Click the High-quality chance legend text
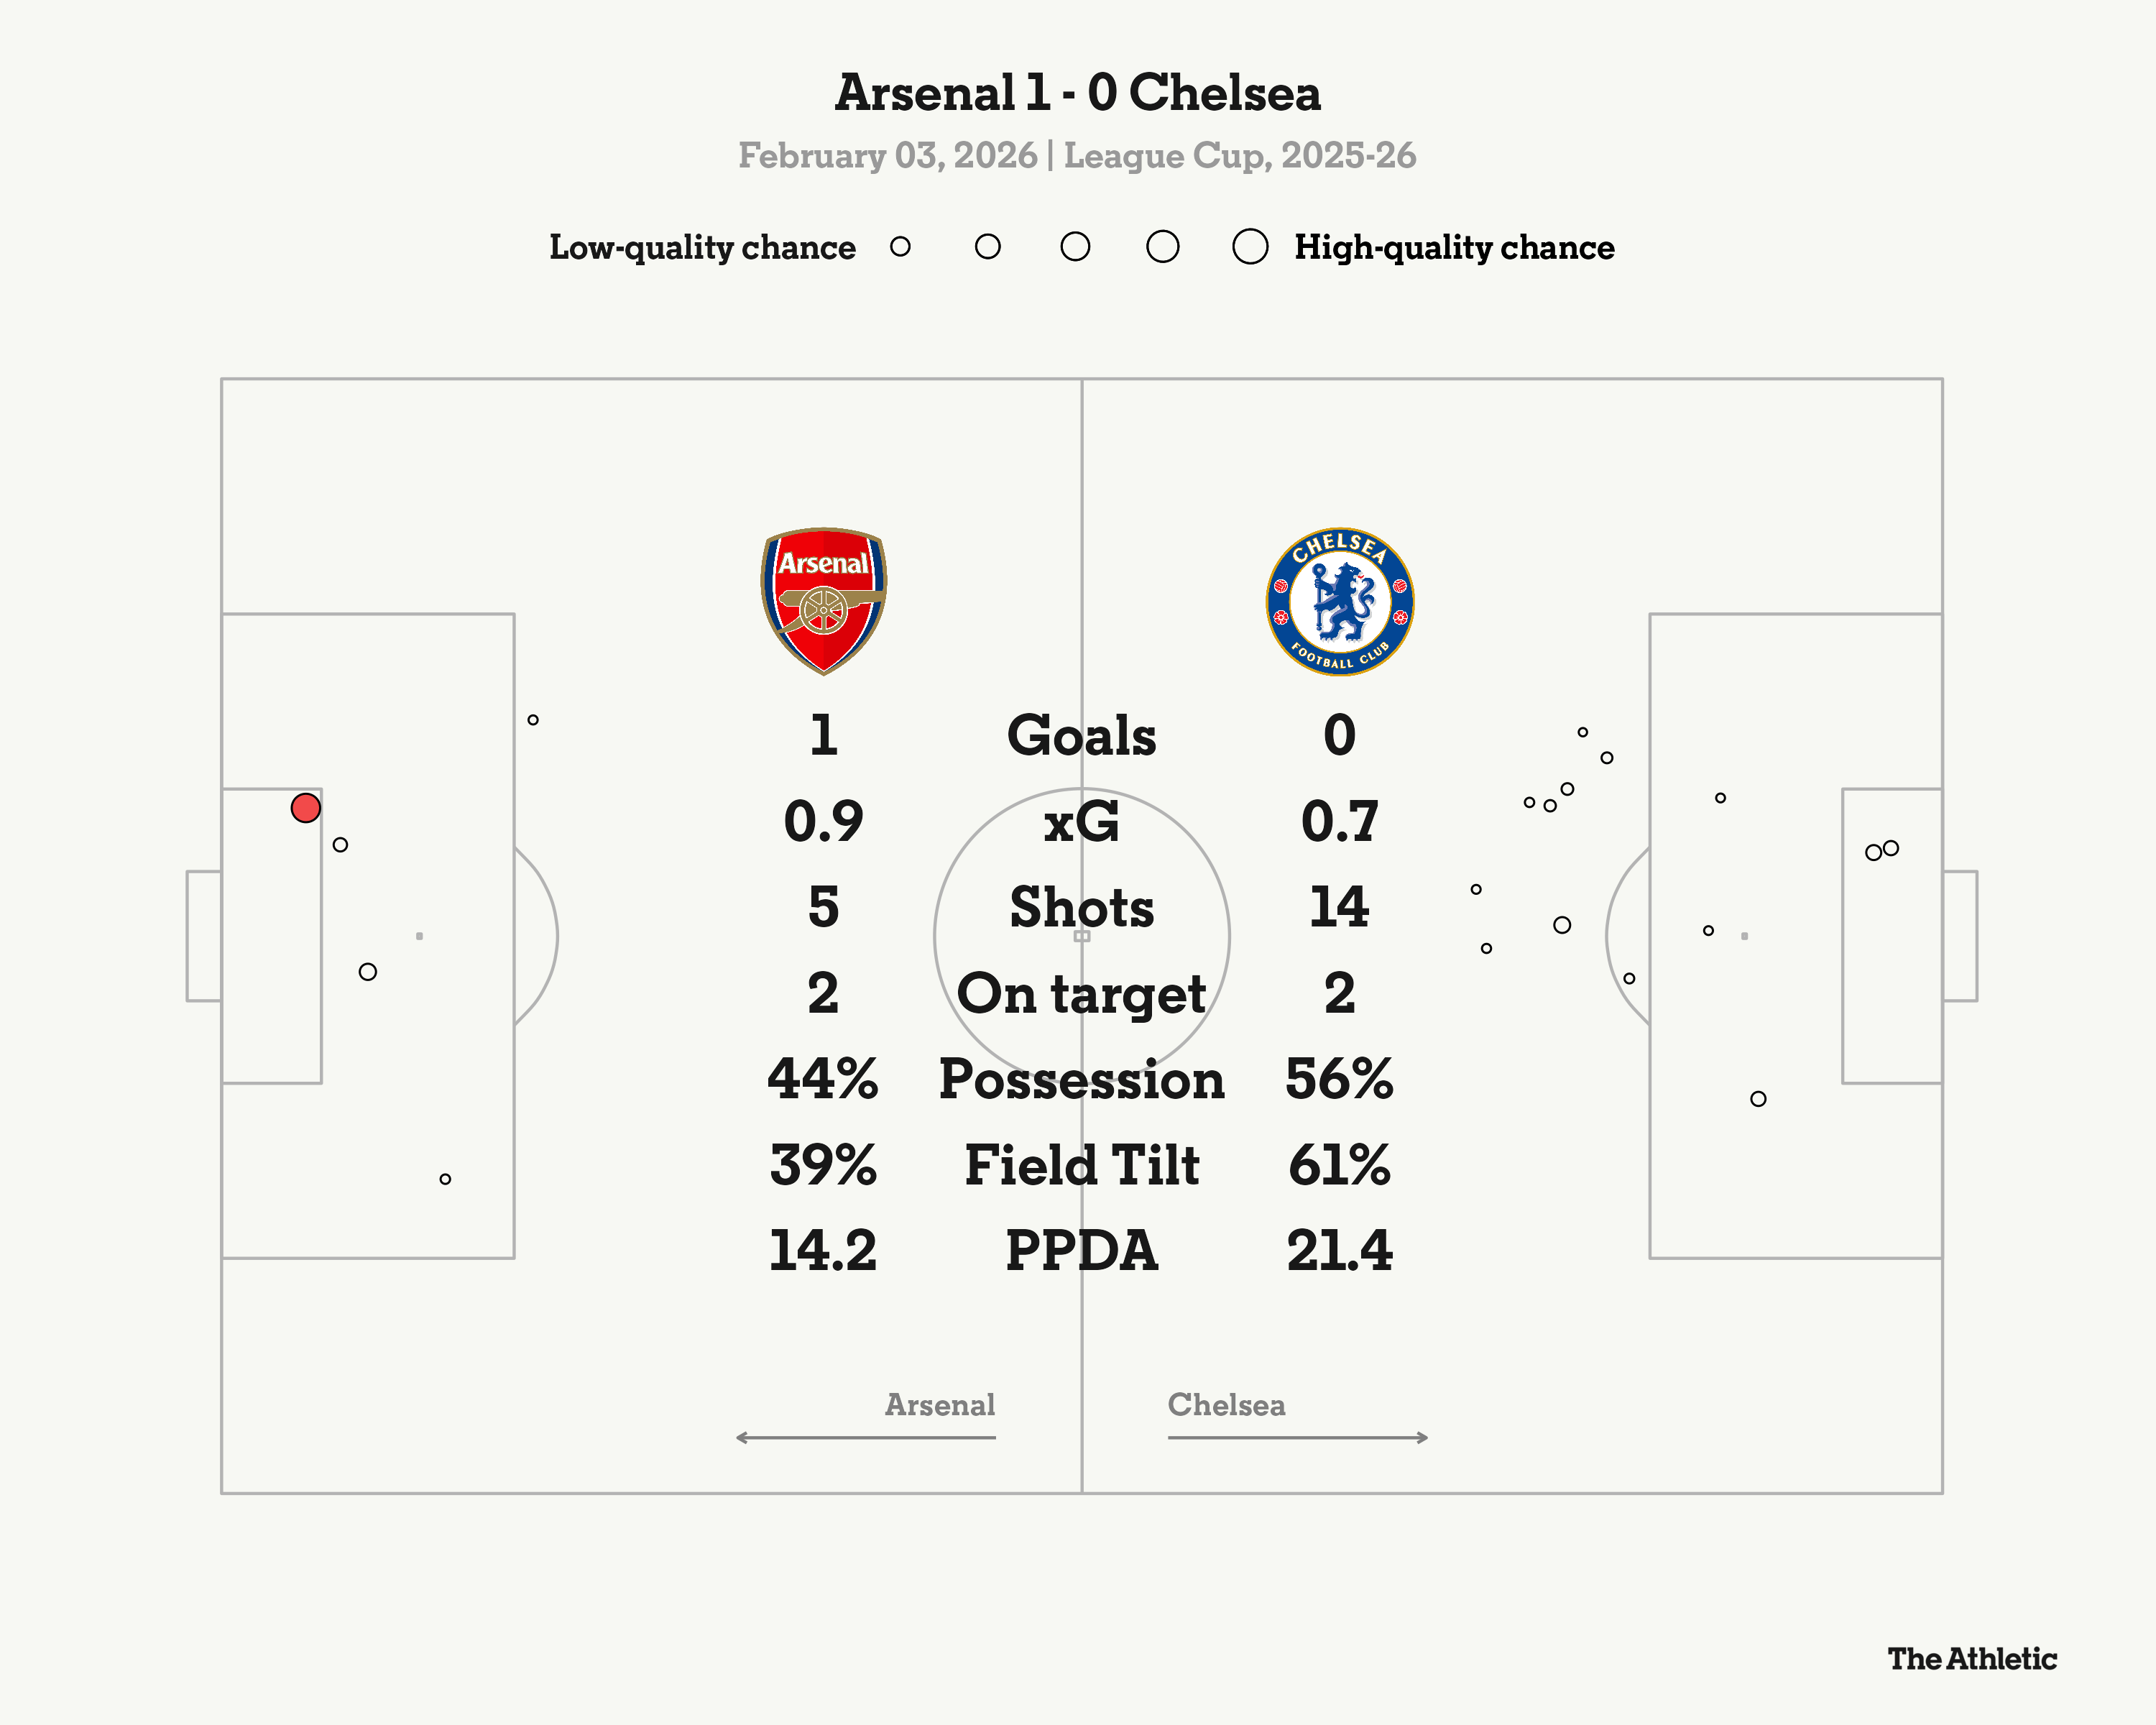The image size is (2156, 1725). coord(1454,248)
